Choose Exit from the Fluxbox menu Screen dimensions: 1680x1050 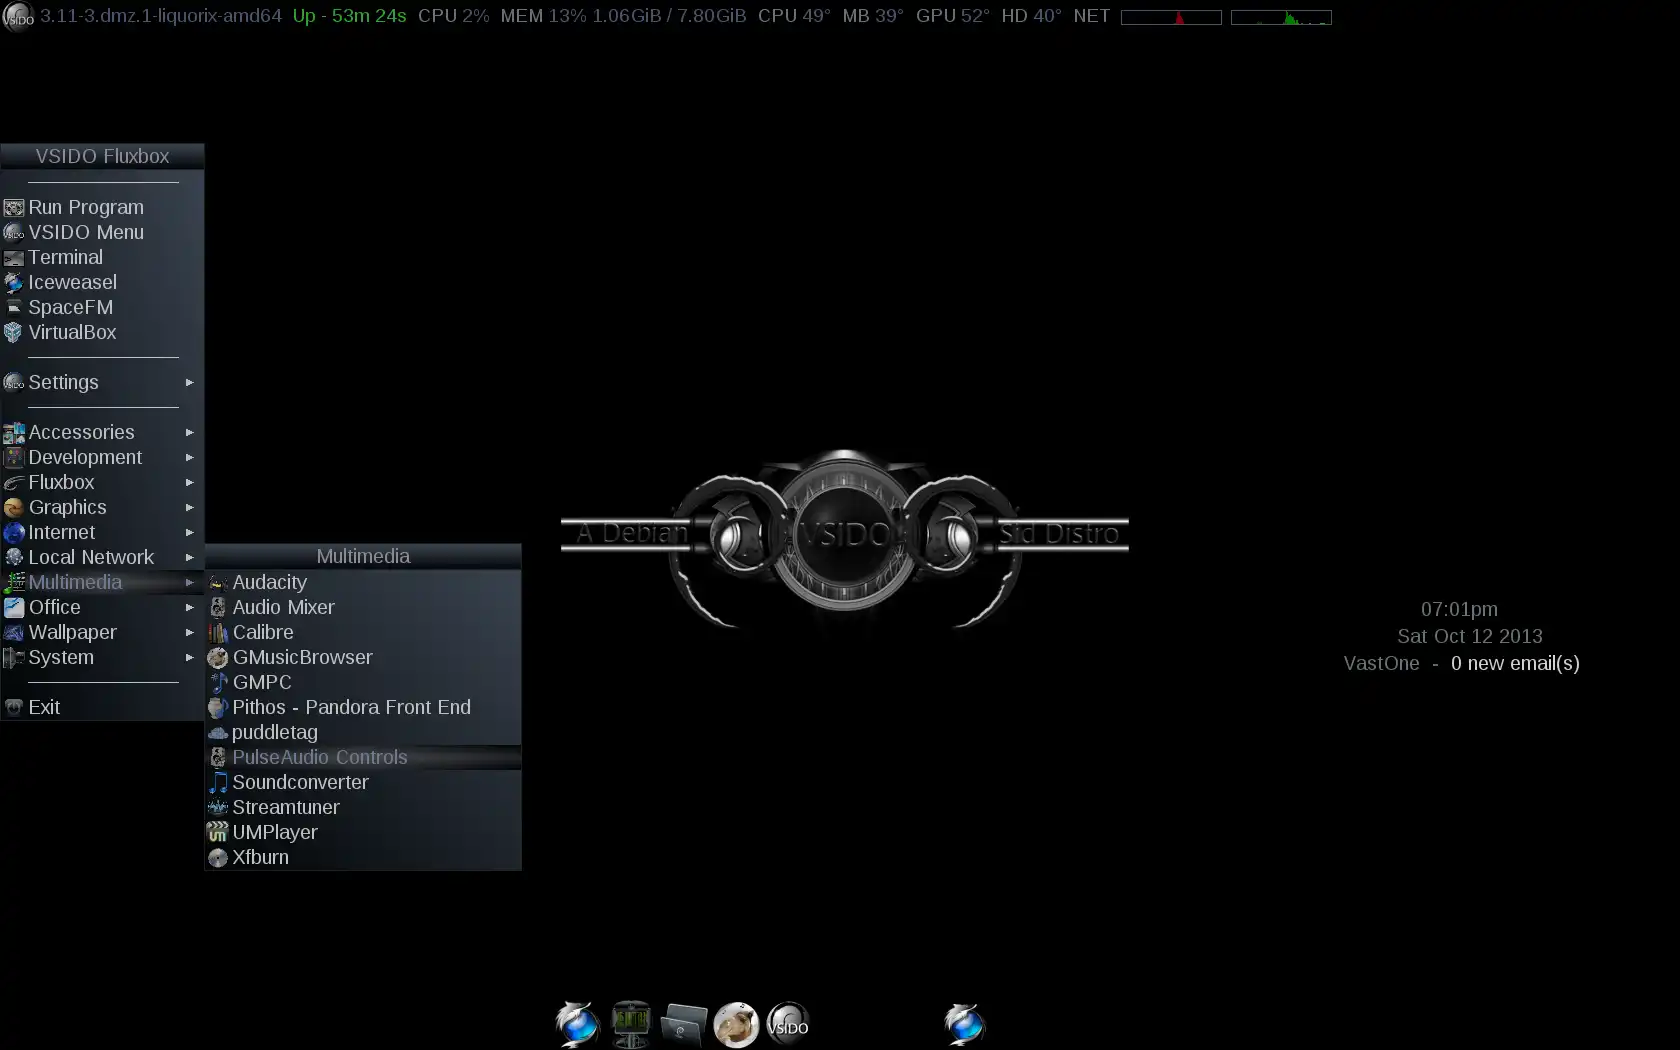[102, 707]
